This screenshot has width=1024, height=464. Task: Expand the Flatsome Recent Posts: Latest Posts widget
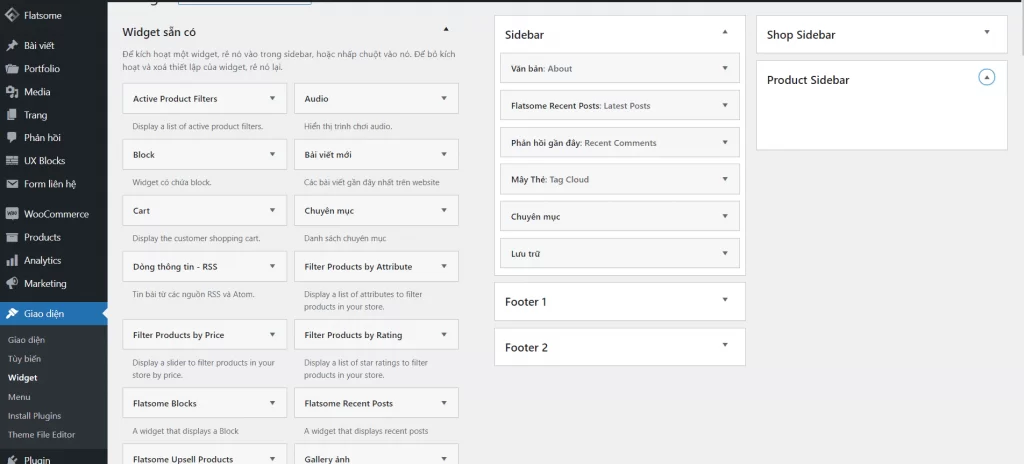click(724, 105)
